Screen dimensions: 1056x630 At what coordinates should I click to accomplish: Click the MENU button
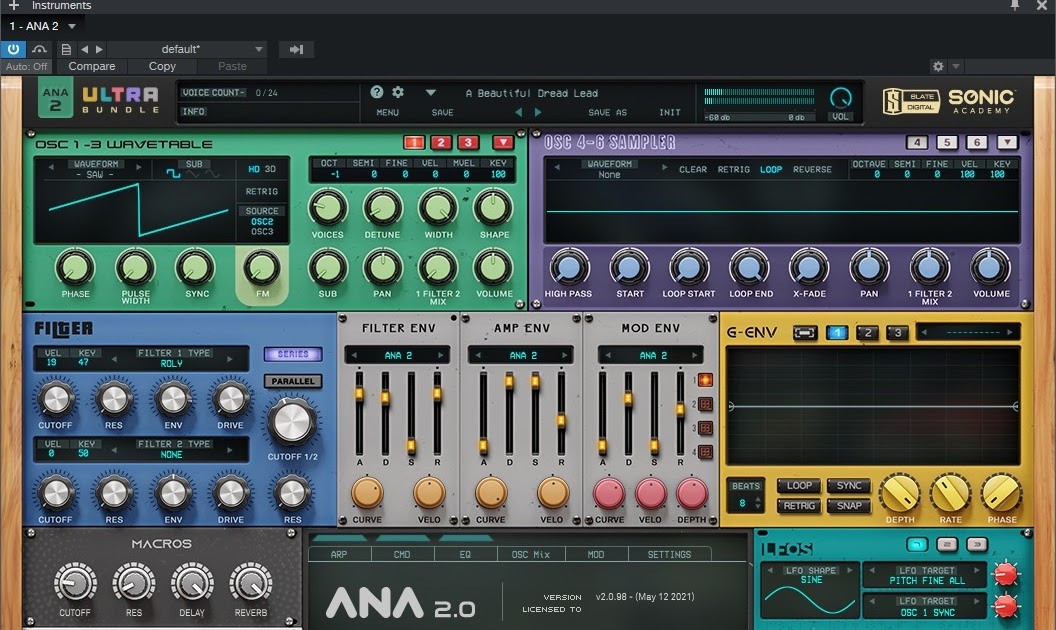pos(387,113)
